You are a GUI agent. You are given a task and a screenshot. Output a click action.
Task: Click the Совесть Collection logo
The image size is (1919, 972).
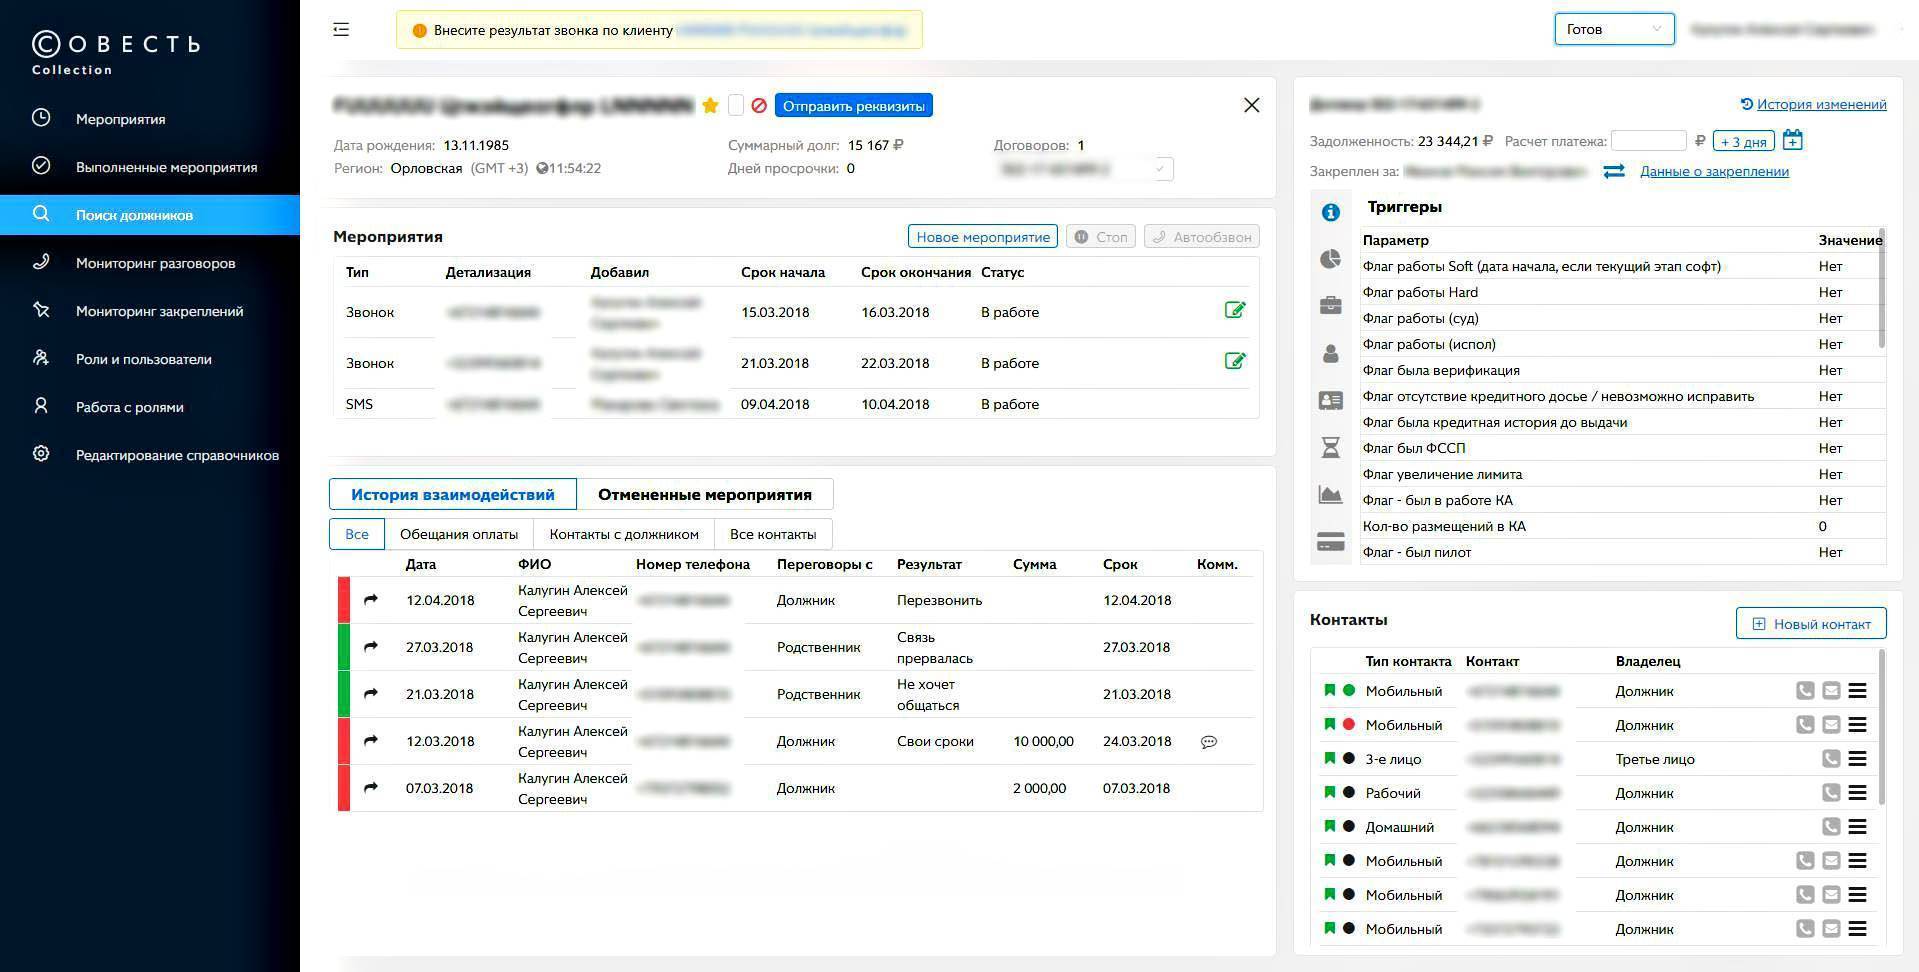coord(116,53)
